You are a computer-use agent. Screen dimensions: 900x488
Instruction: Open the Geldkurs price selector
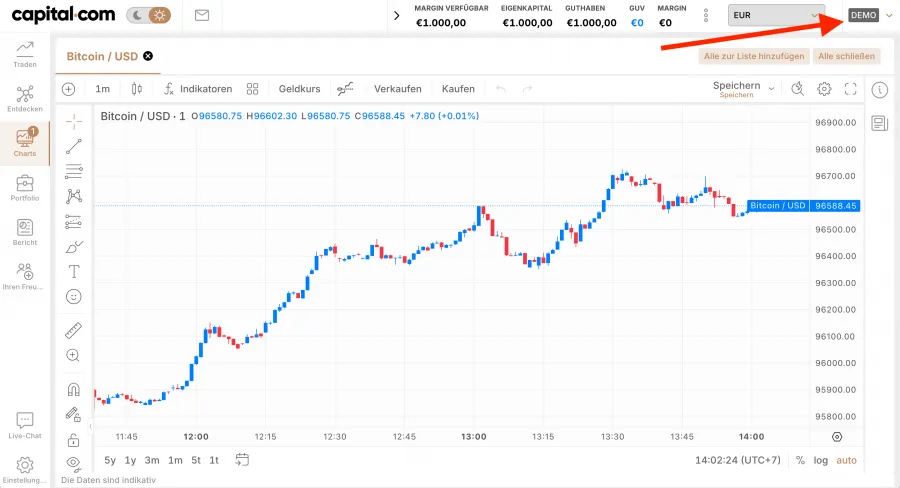point(299,89)
